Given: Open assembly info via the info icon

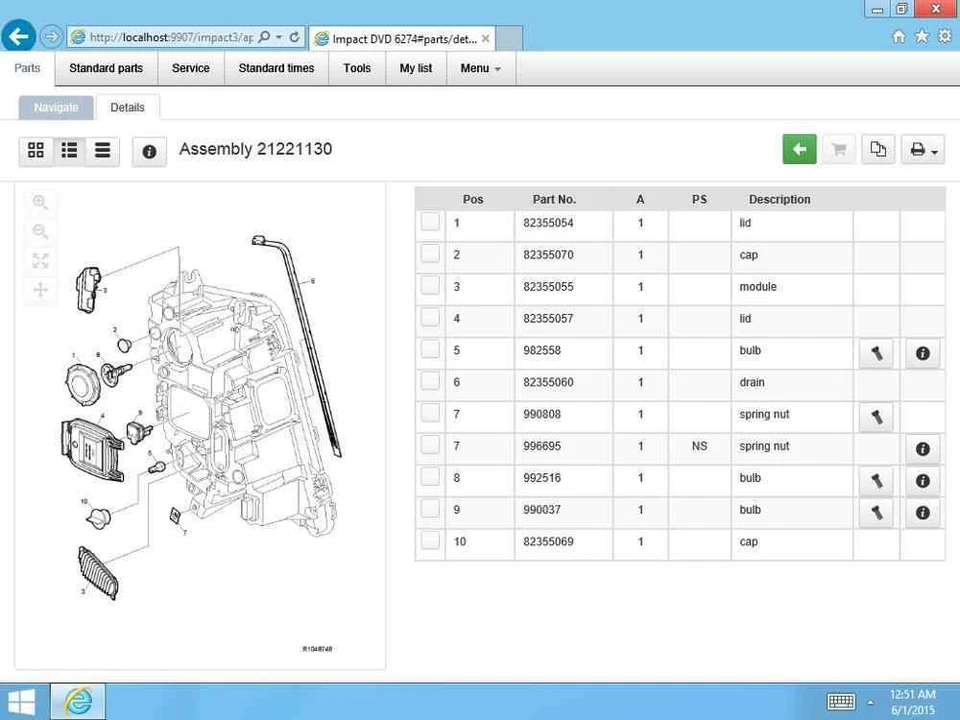Looking at the screenshot, I should pyautogui.click(x=148, y=151).
